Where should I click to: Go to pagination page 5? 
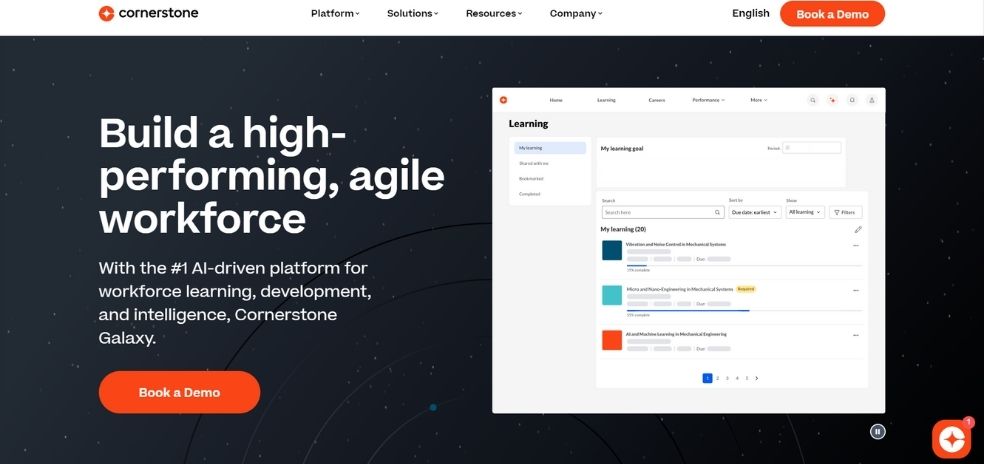pyautogui.click(x=747, y=378)
